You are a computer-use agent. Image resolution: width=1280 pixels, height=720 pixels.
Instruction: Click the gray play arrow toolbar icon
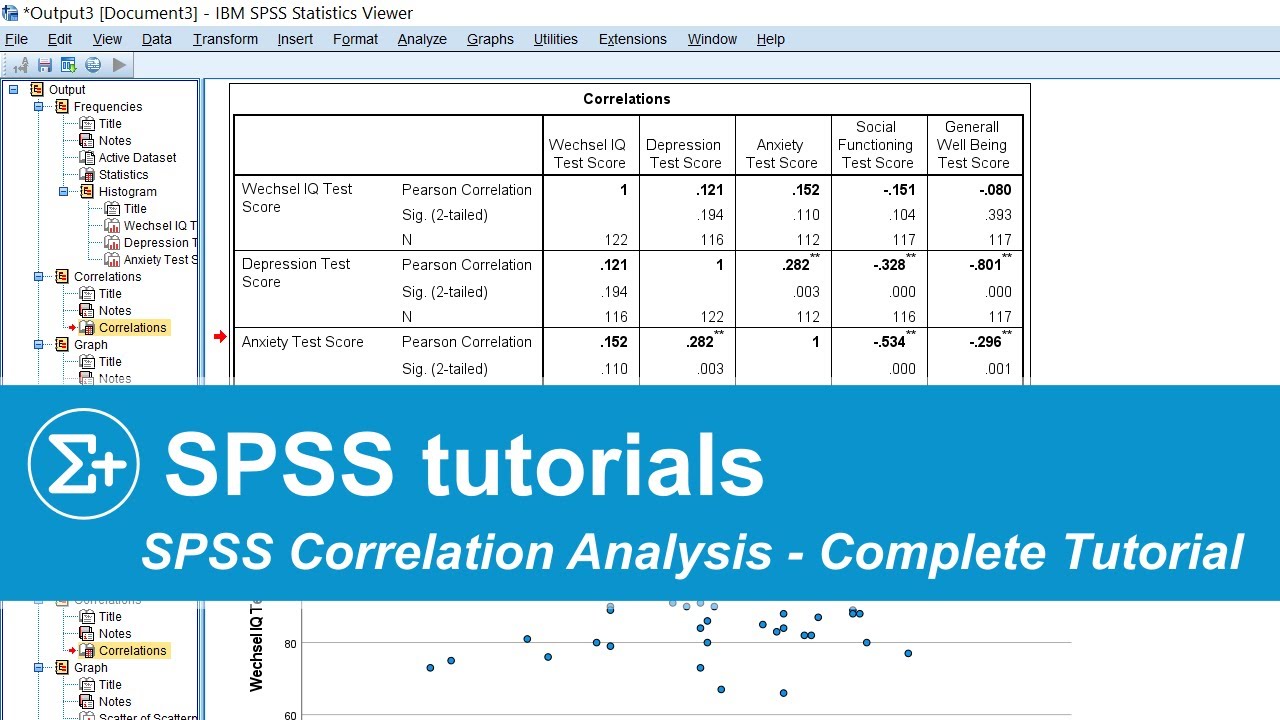click(x=119, y=65)
